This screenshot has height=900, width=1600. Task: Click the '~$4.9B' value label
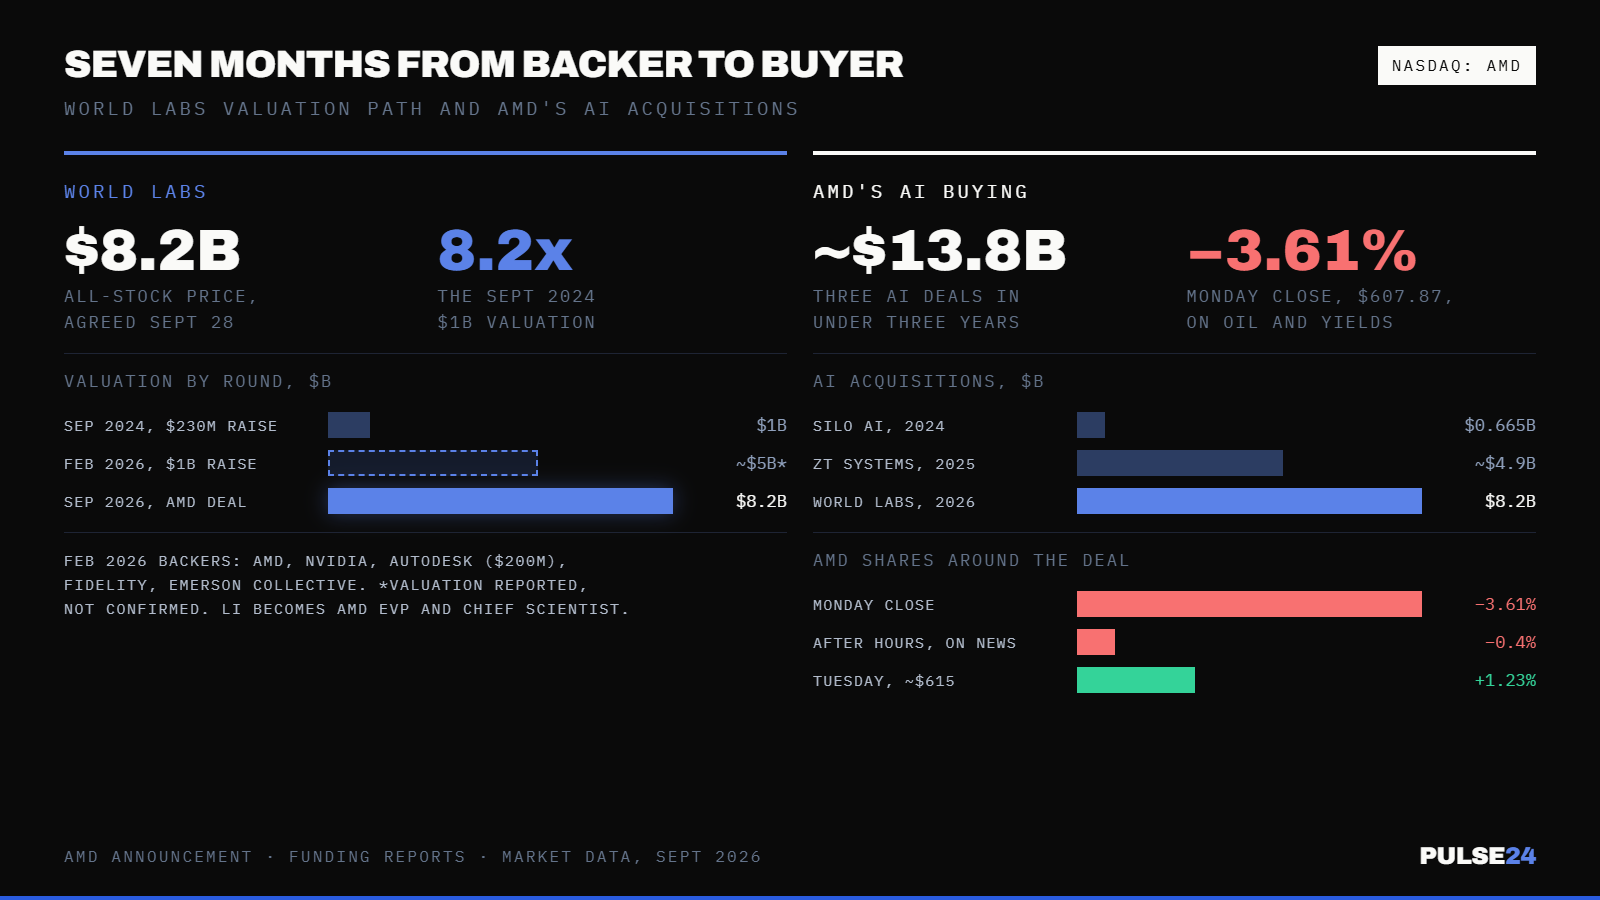(1505, 464)
